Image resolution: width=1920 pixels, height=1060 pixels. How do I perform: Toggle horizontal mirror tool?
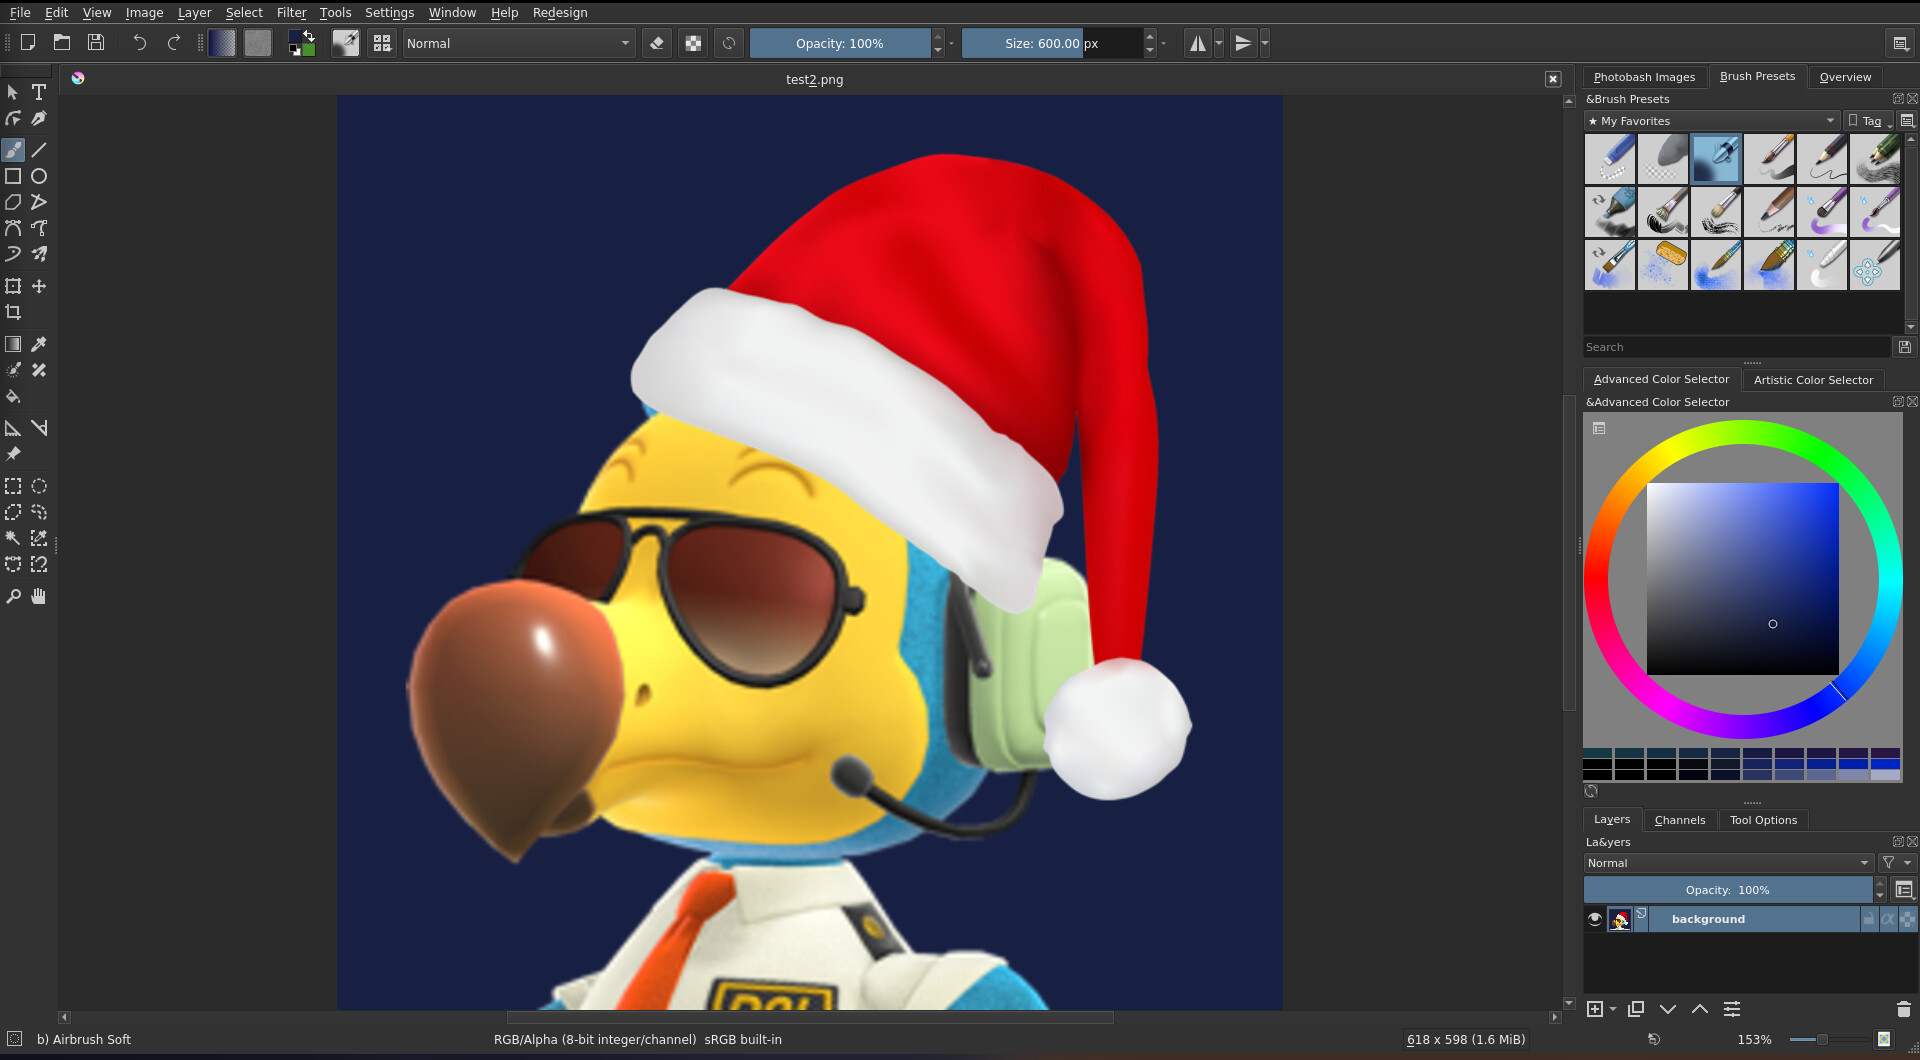[x=1198, y=43]
